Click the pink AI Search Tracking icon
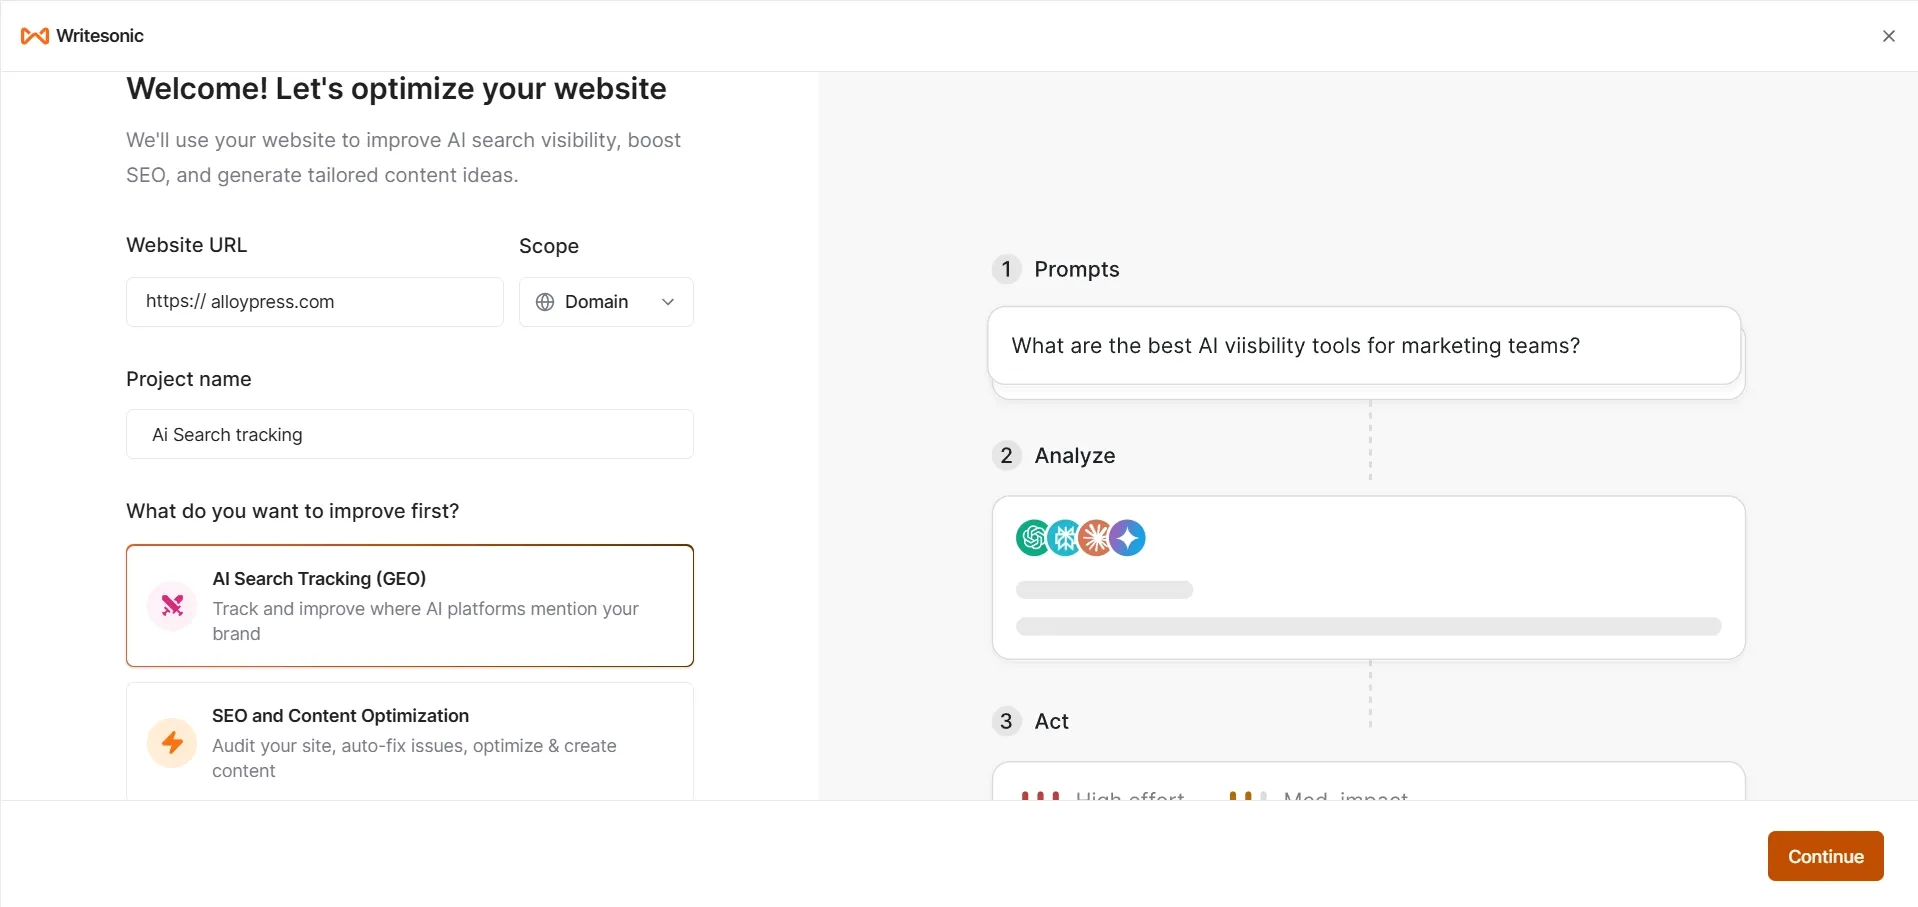 coord(172,606)
